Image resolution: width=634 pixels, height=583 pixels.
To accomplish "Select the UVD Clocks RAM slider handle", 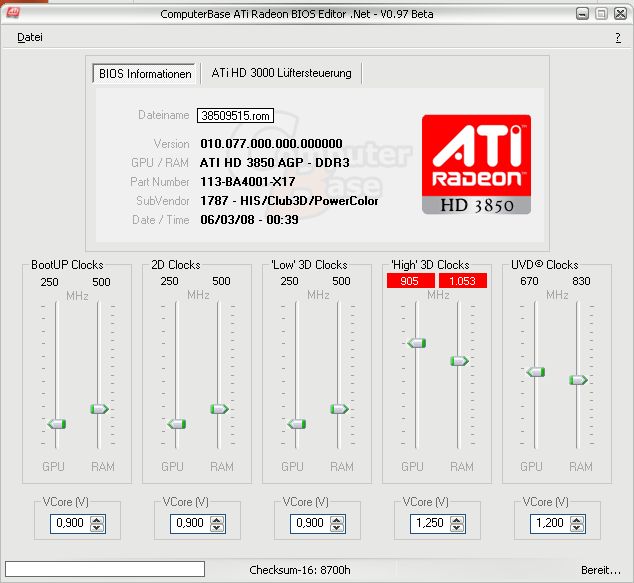I will tap(578, 380).
